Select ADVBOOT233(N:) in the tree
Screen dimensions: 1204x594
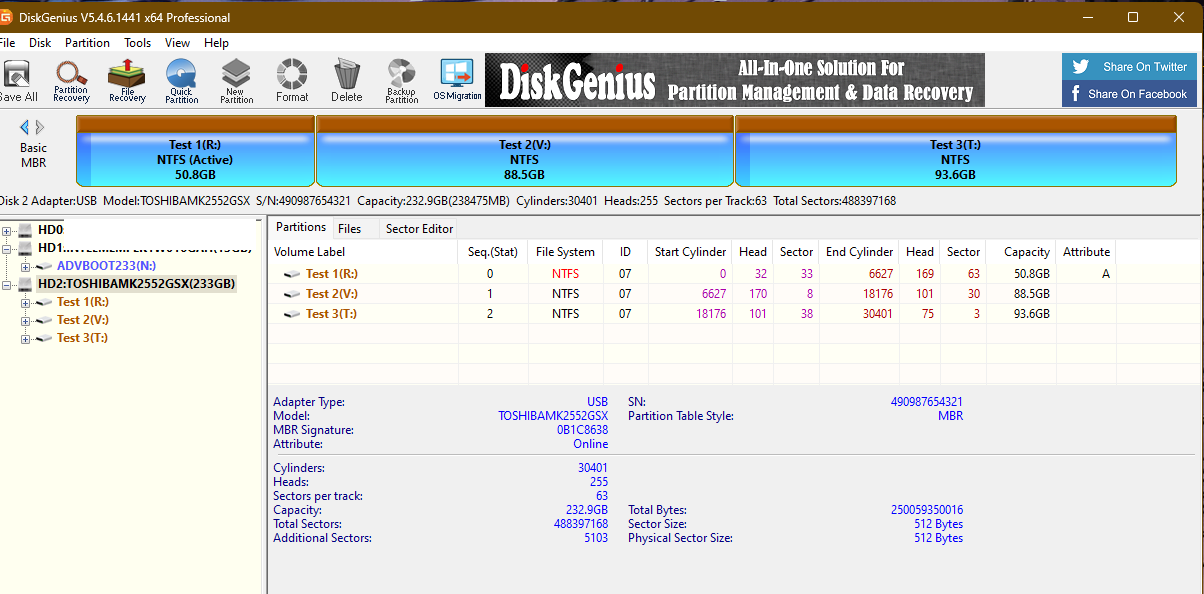[x=107, y=266]
